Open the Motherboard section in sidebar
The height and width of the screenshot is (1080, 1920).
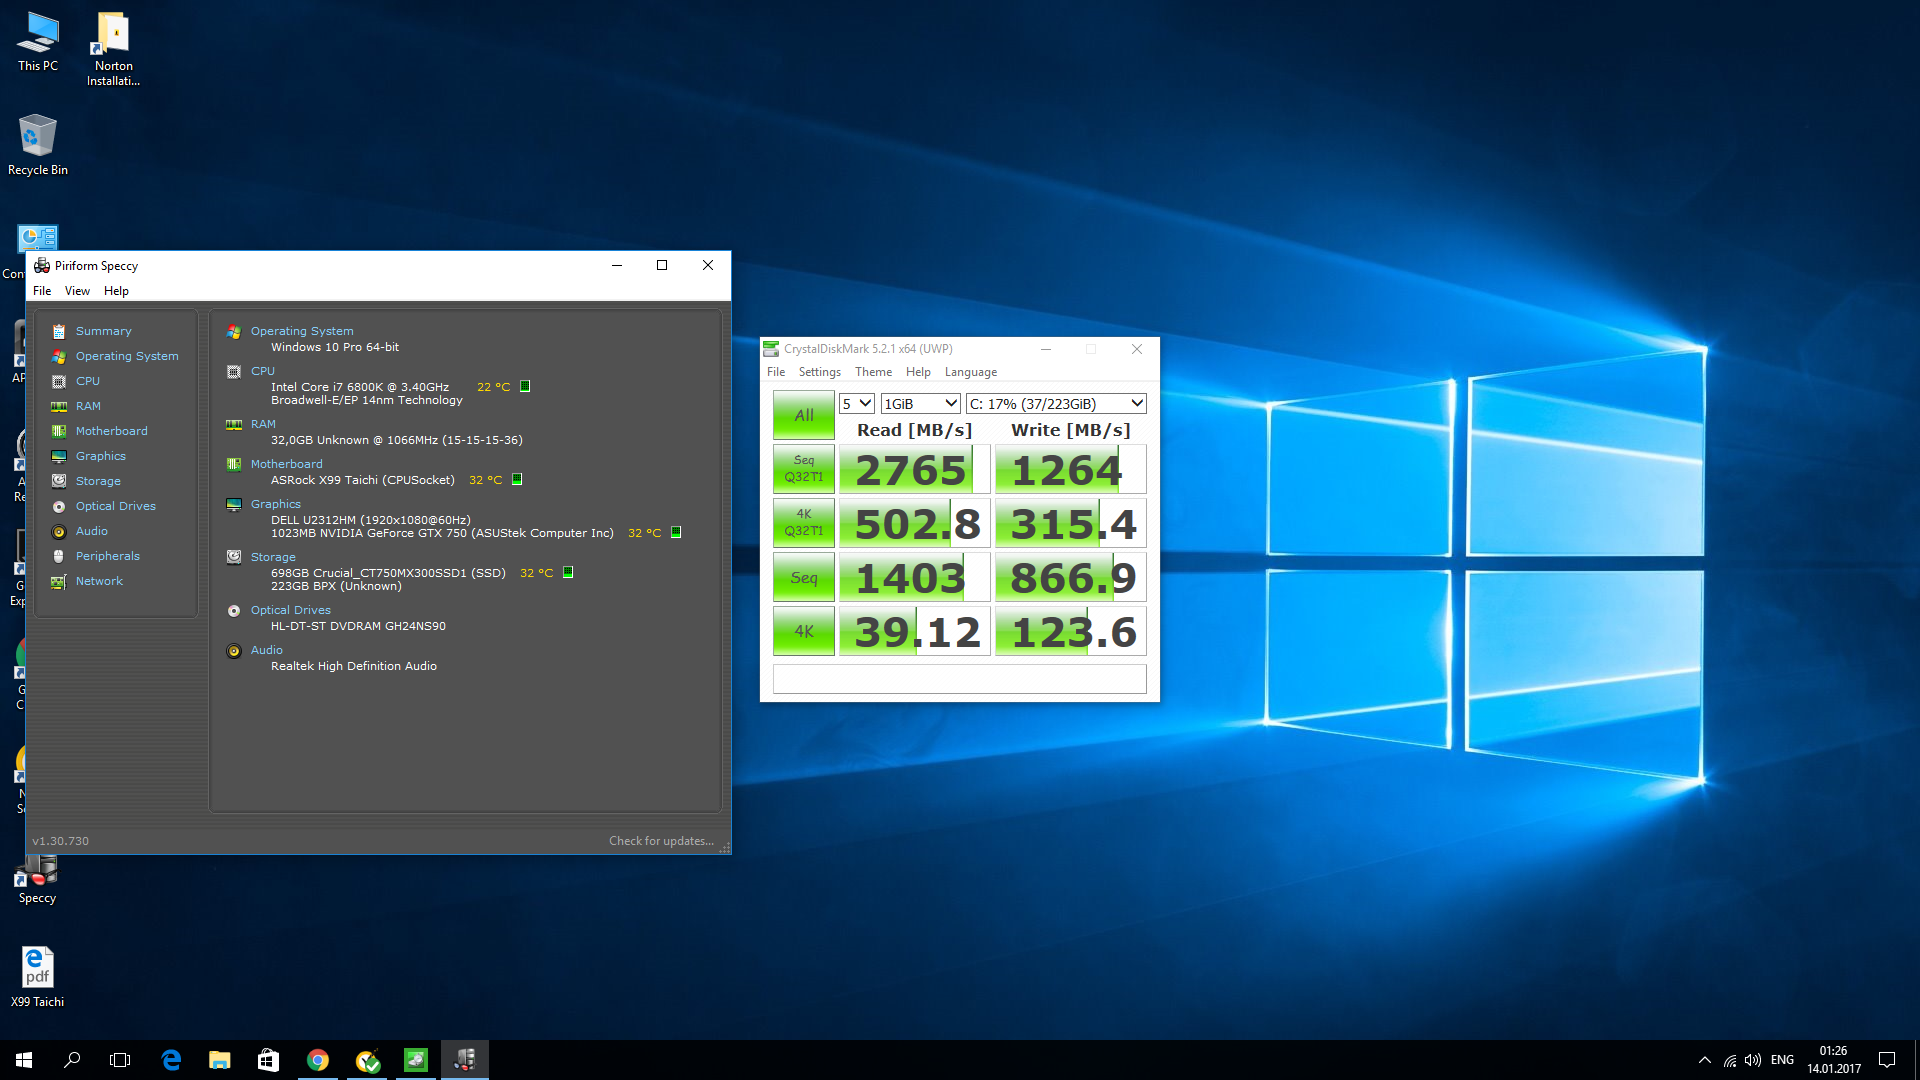tap(111, 431)
